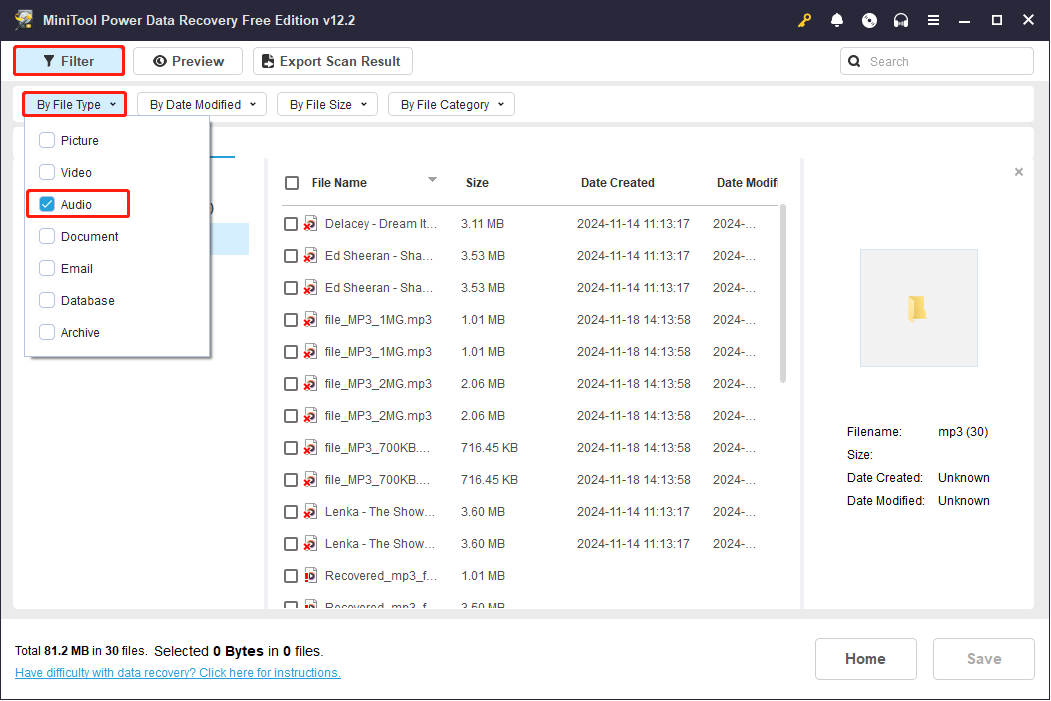Check the Video file type
The width and height of the screenshot is (1051, 701).
tap(47, 172)
